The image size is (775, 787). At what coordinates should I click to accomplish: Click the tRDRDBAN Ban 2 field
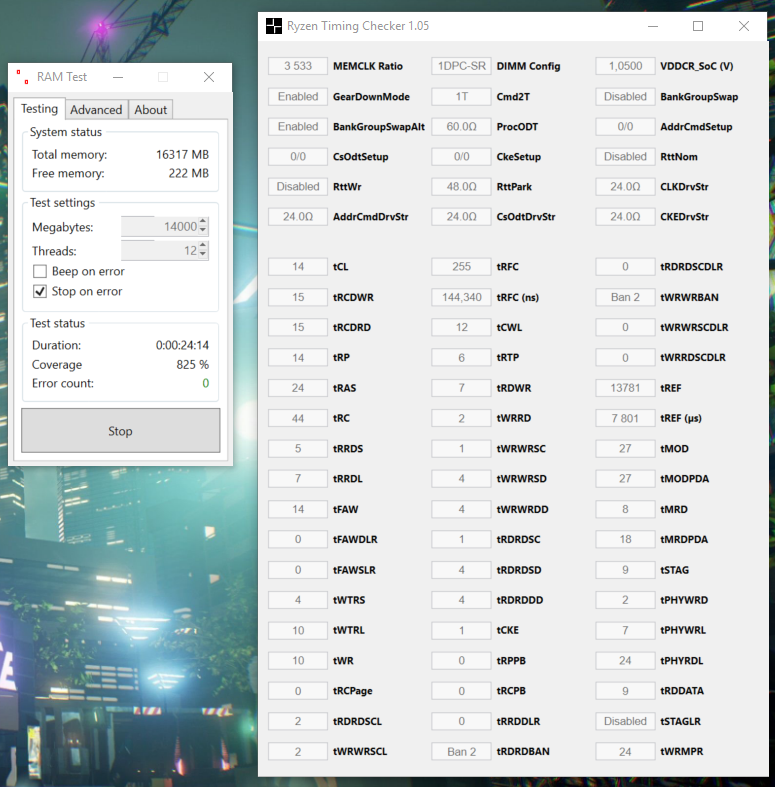click(461, 751)
